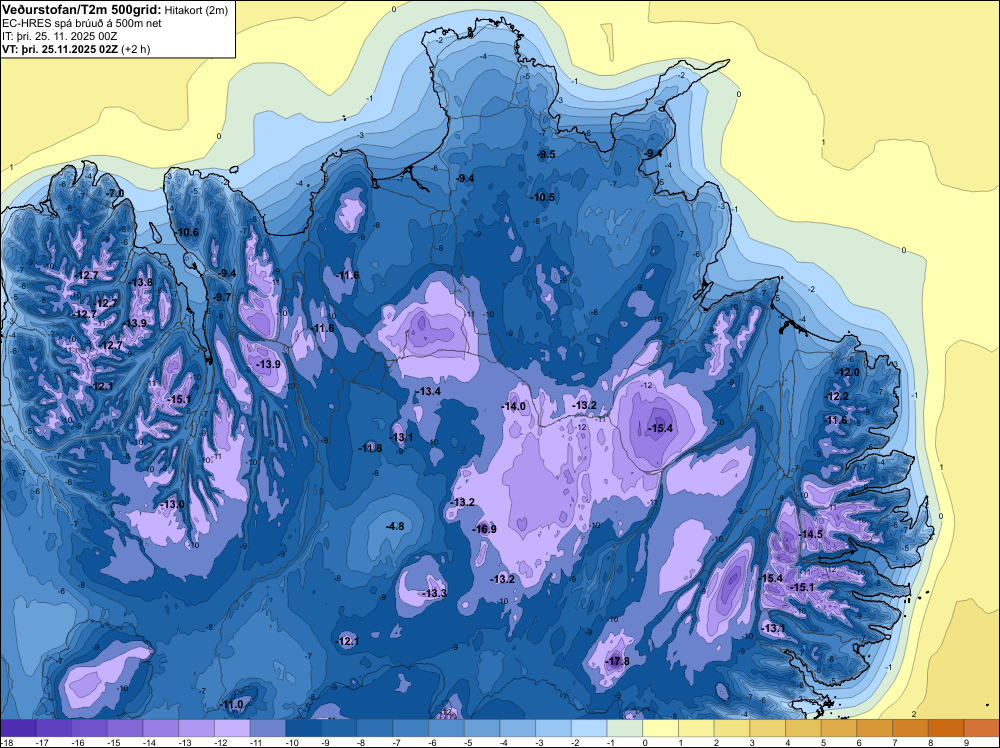Select the legend swatch between 6 and 7
This screenshot has width=1000, height=748.
(875, 728)
